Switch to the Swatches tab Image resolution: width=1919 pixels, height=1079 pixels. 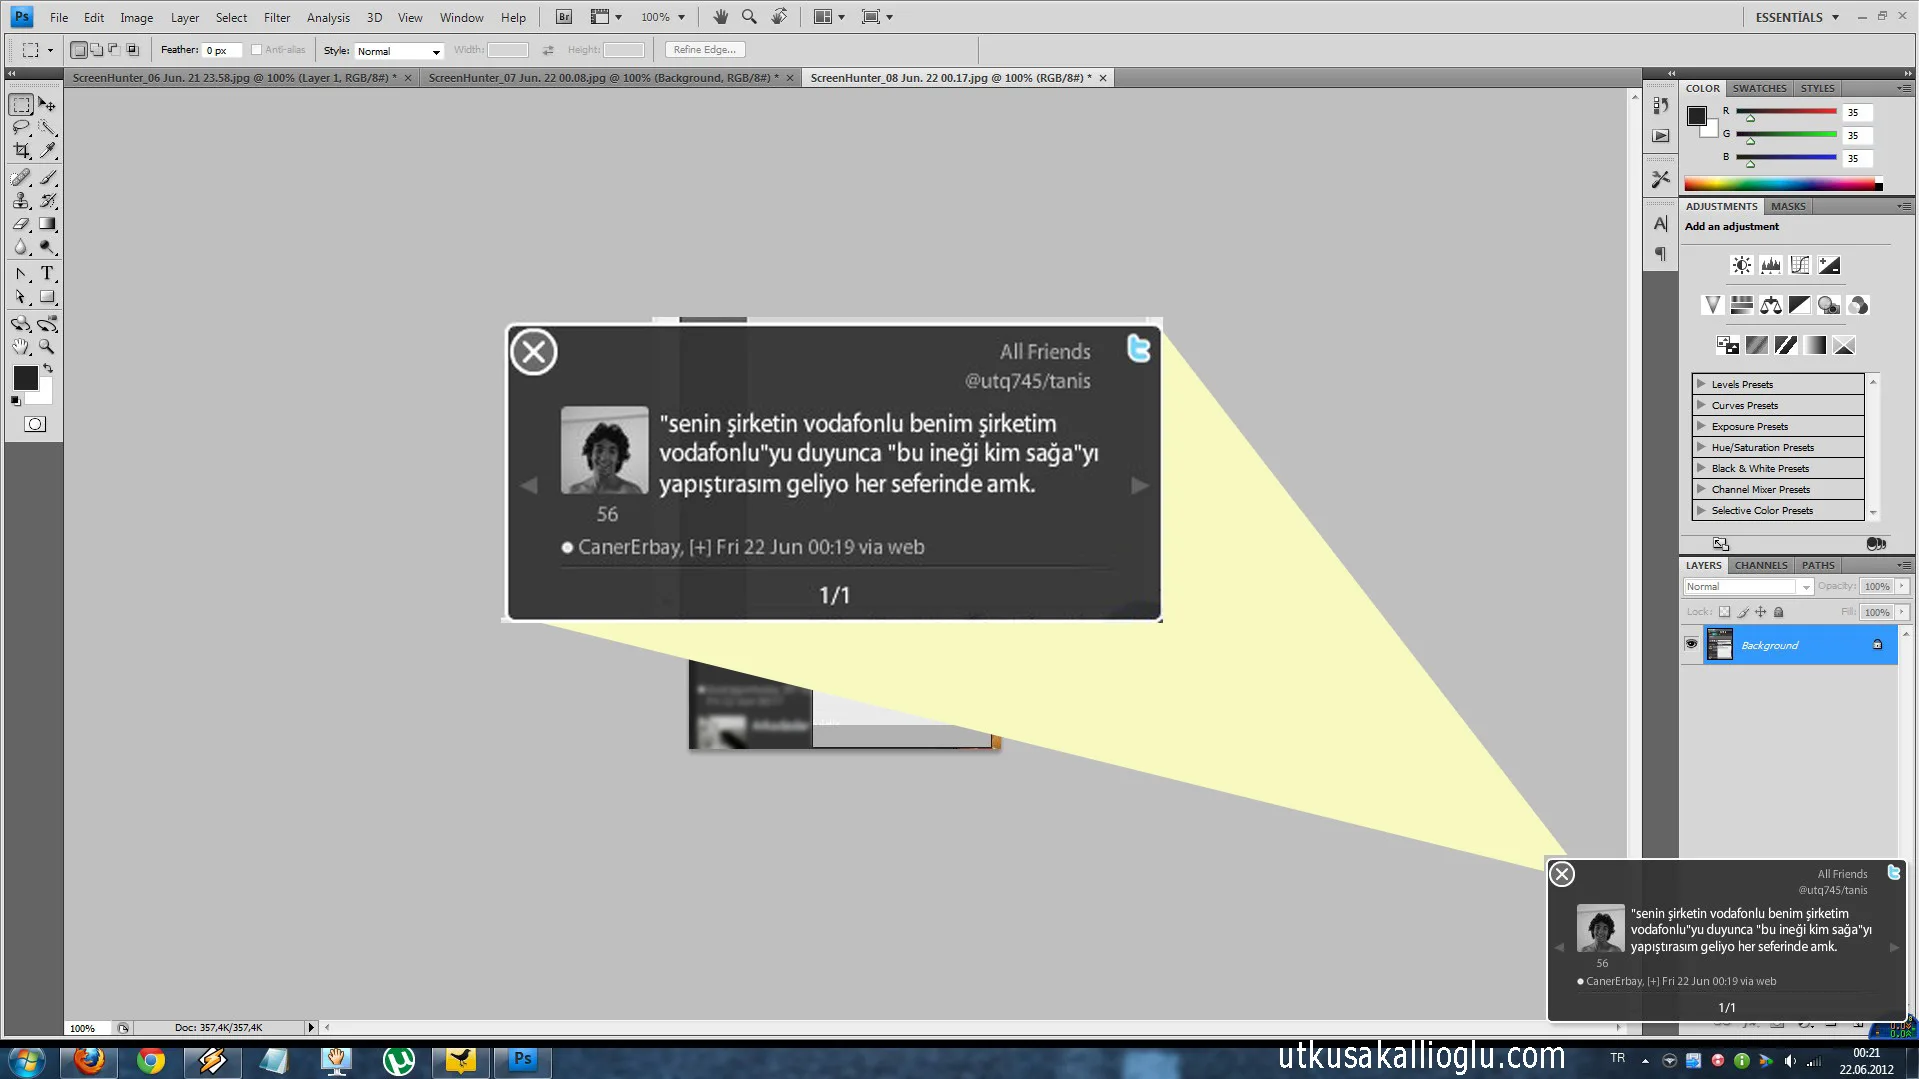1759,88
